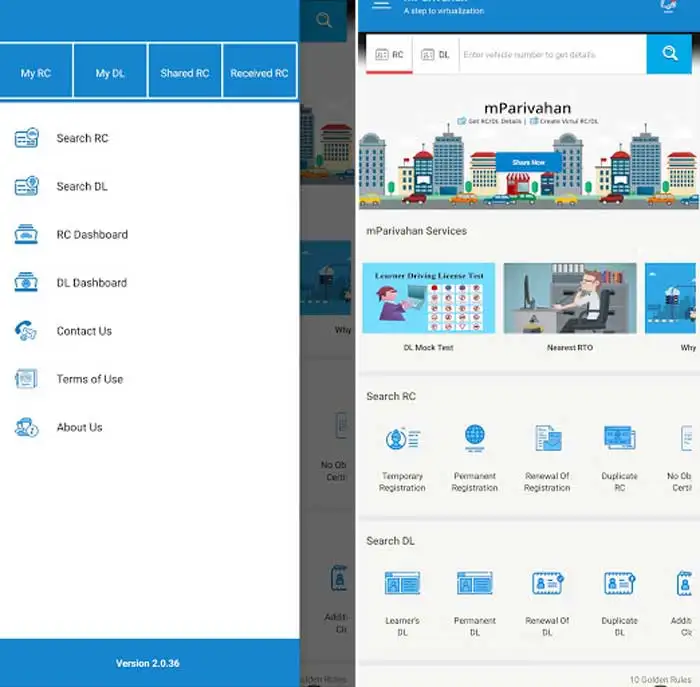Open the Duplicate DL icon
This screenshot has height=687, width=700.
point(619,584)
